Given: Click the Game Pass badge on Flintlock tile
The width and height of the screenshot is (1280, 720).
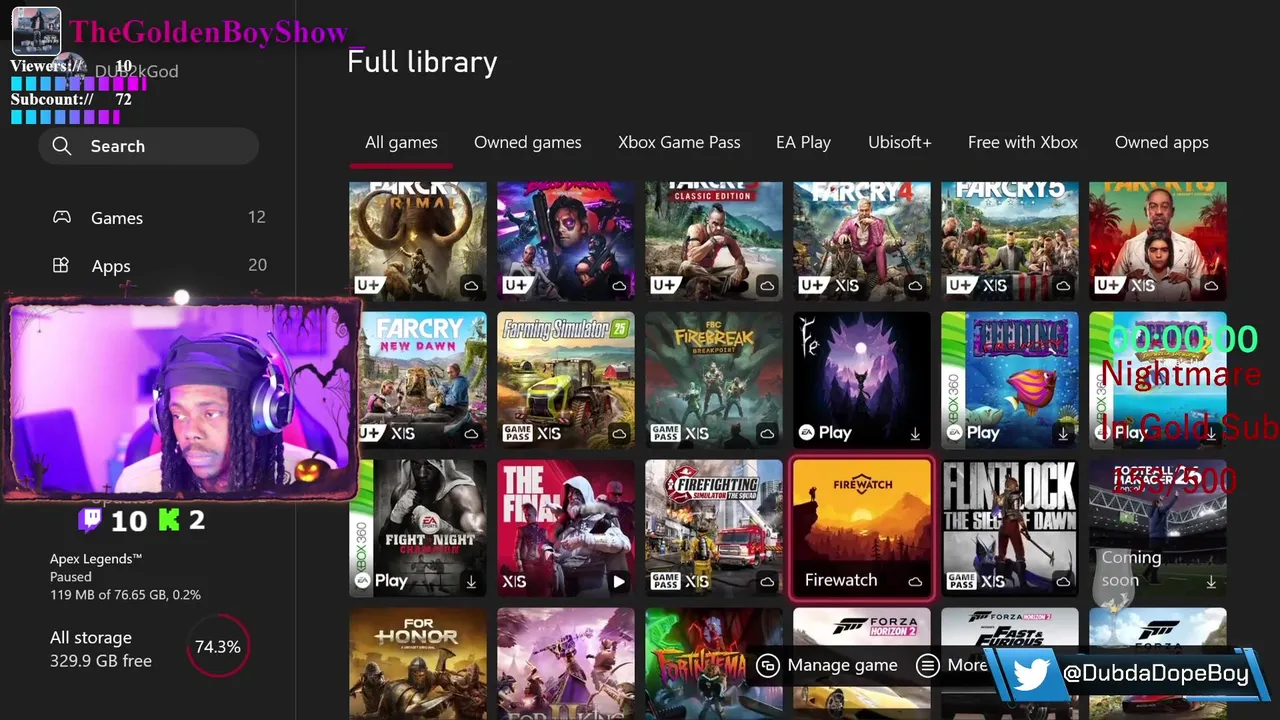Looking at the screenshot, I should [962, 581].
